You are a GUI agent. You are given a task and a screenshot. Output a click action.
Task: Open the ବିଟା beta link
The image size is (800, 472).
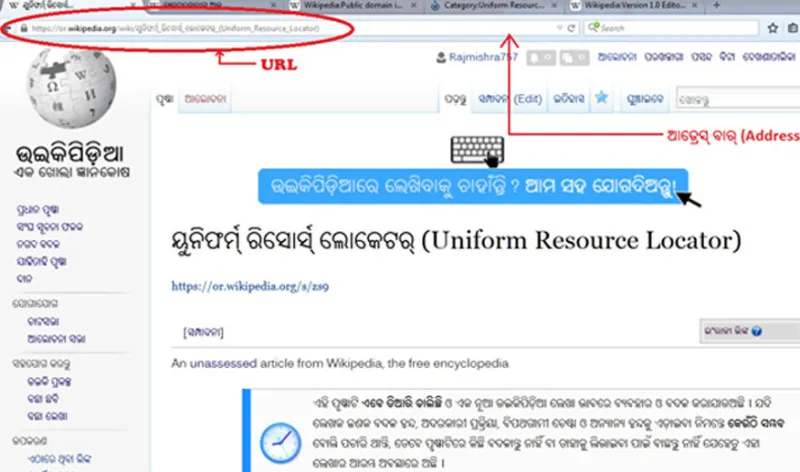pyautogui.click(x=727, y=57)
